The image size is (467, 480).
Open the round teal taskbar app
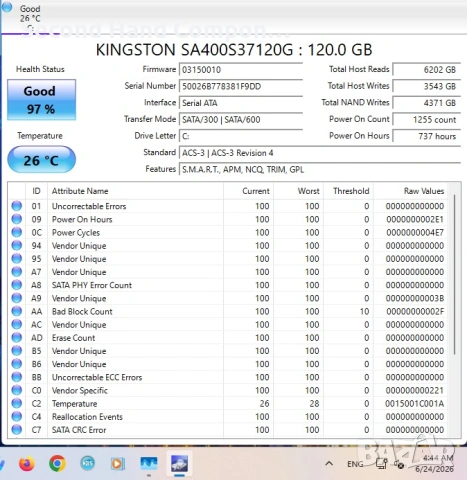pyautogui.click(x=88, y=463)
